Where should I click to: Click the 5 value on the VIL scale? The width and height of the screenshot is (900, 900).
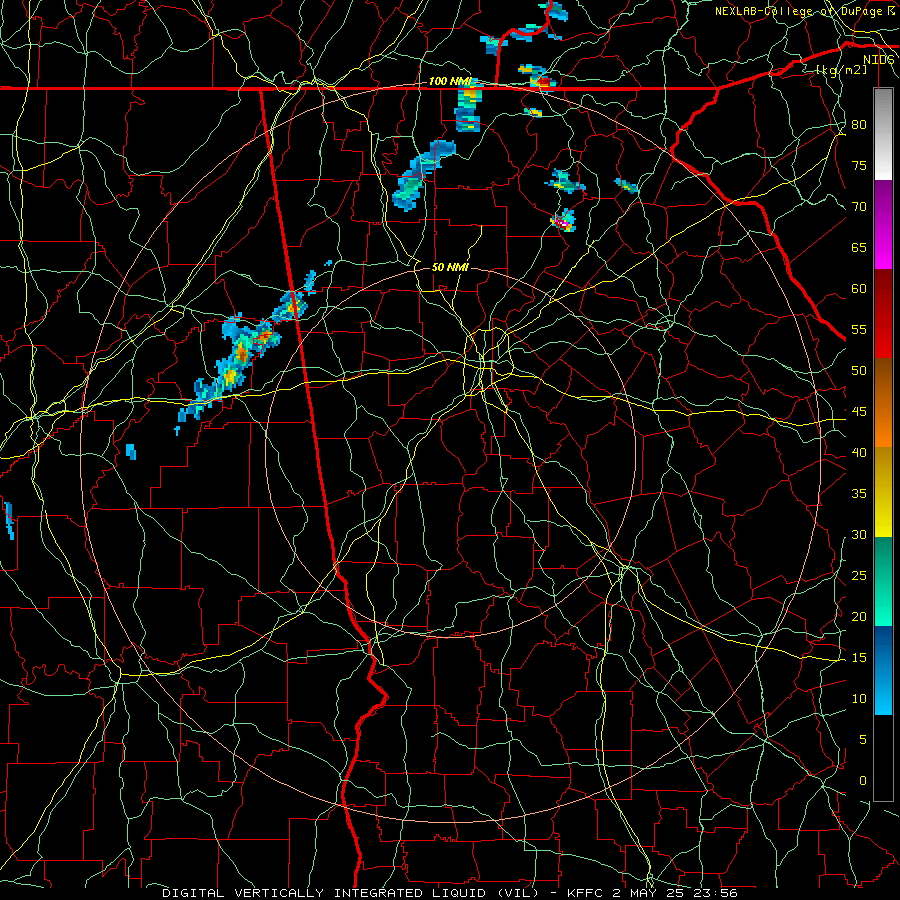point(863,740)
